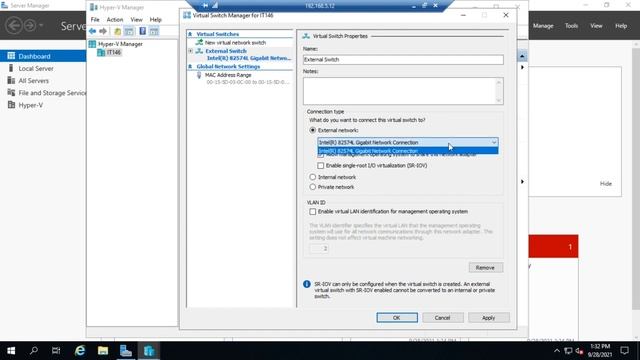
Task: Open Manage menu in Server Manager
Action: coord(543,26)
